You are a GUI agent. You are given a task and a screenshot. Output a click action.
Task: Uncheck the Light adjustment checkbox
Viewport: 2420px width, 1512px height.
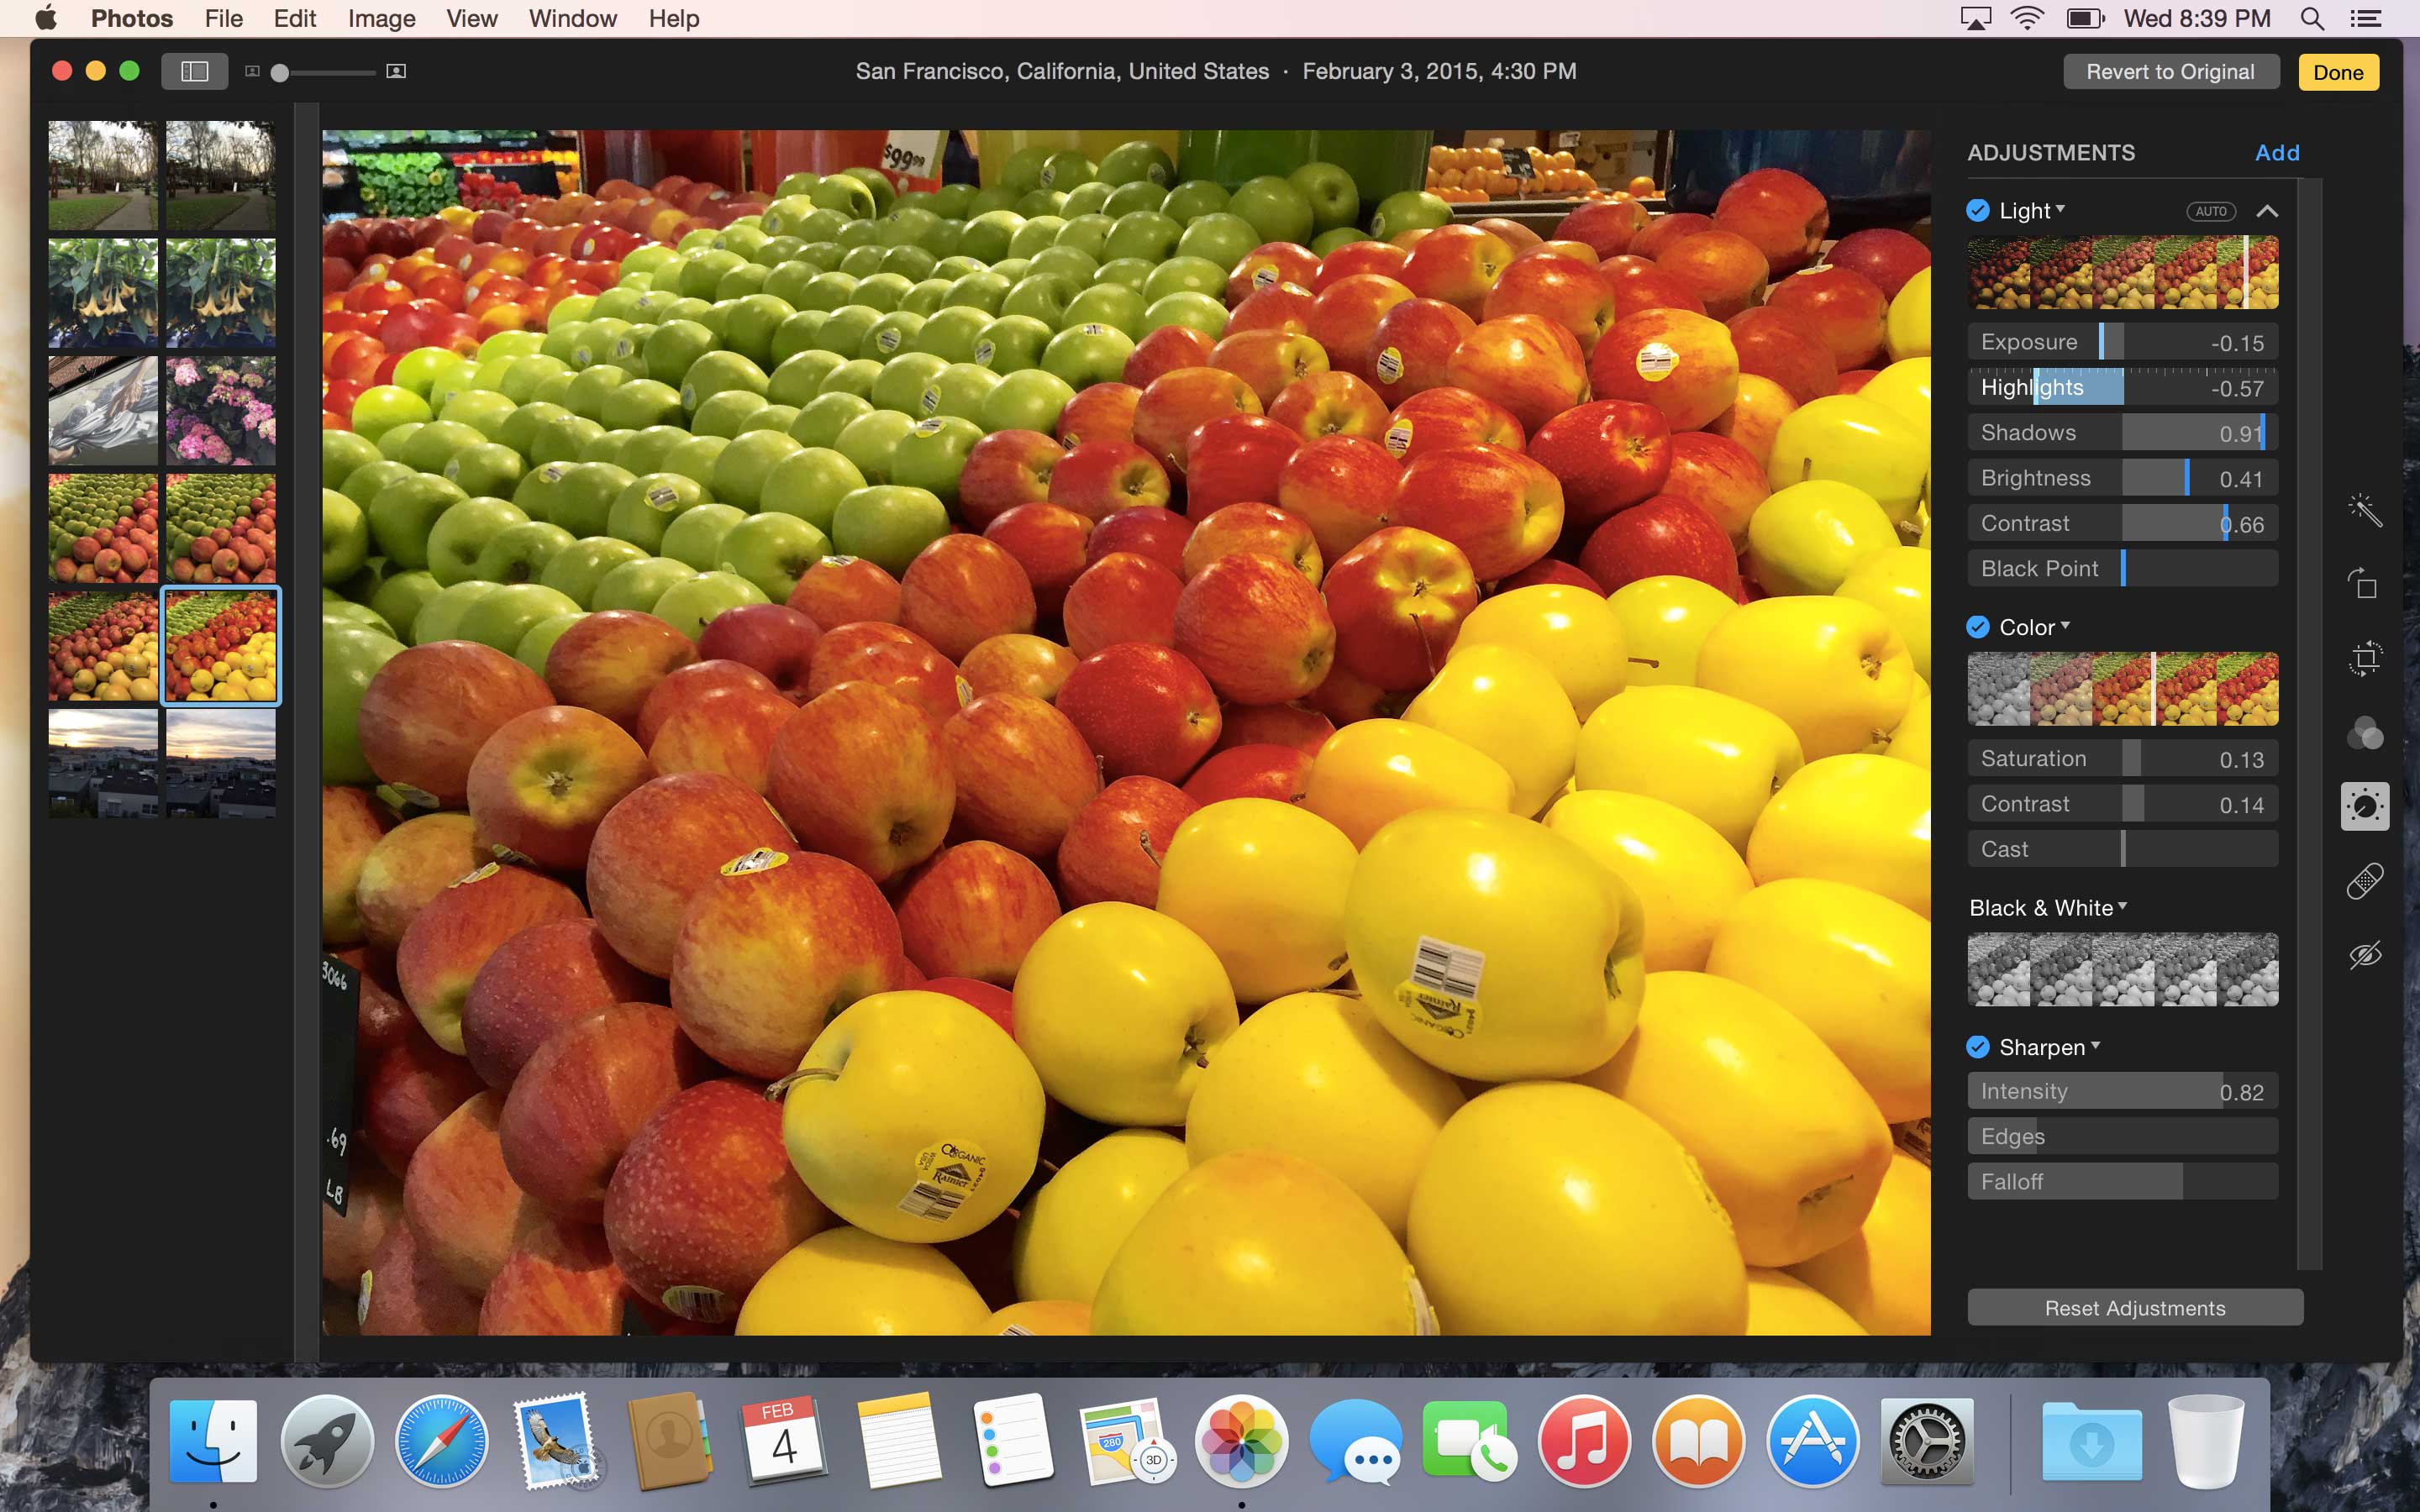click(1978, 210)
